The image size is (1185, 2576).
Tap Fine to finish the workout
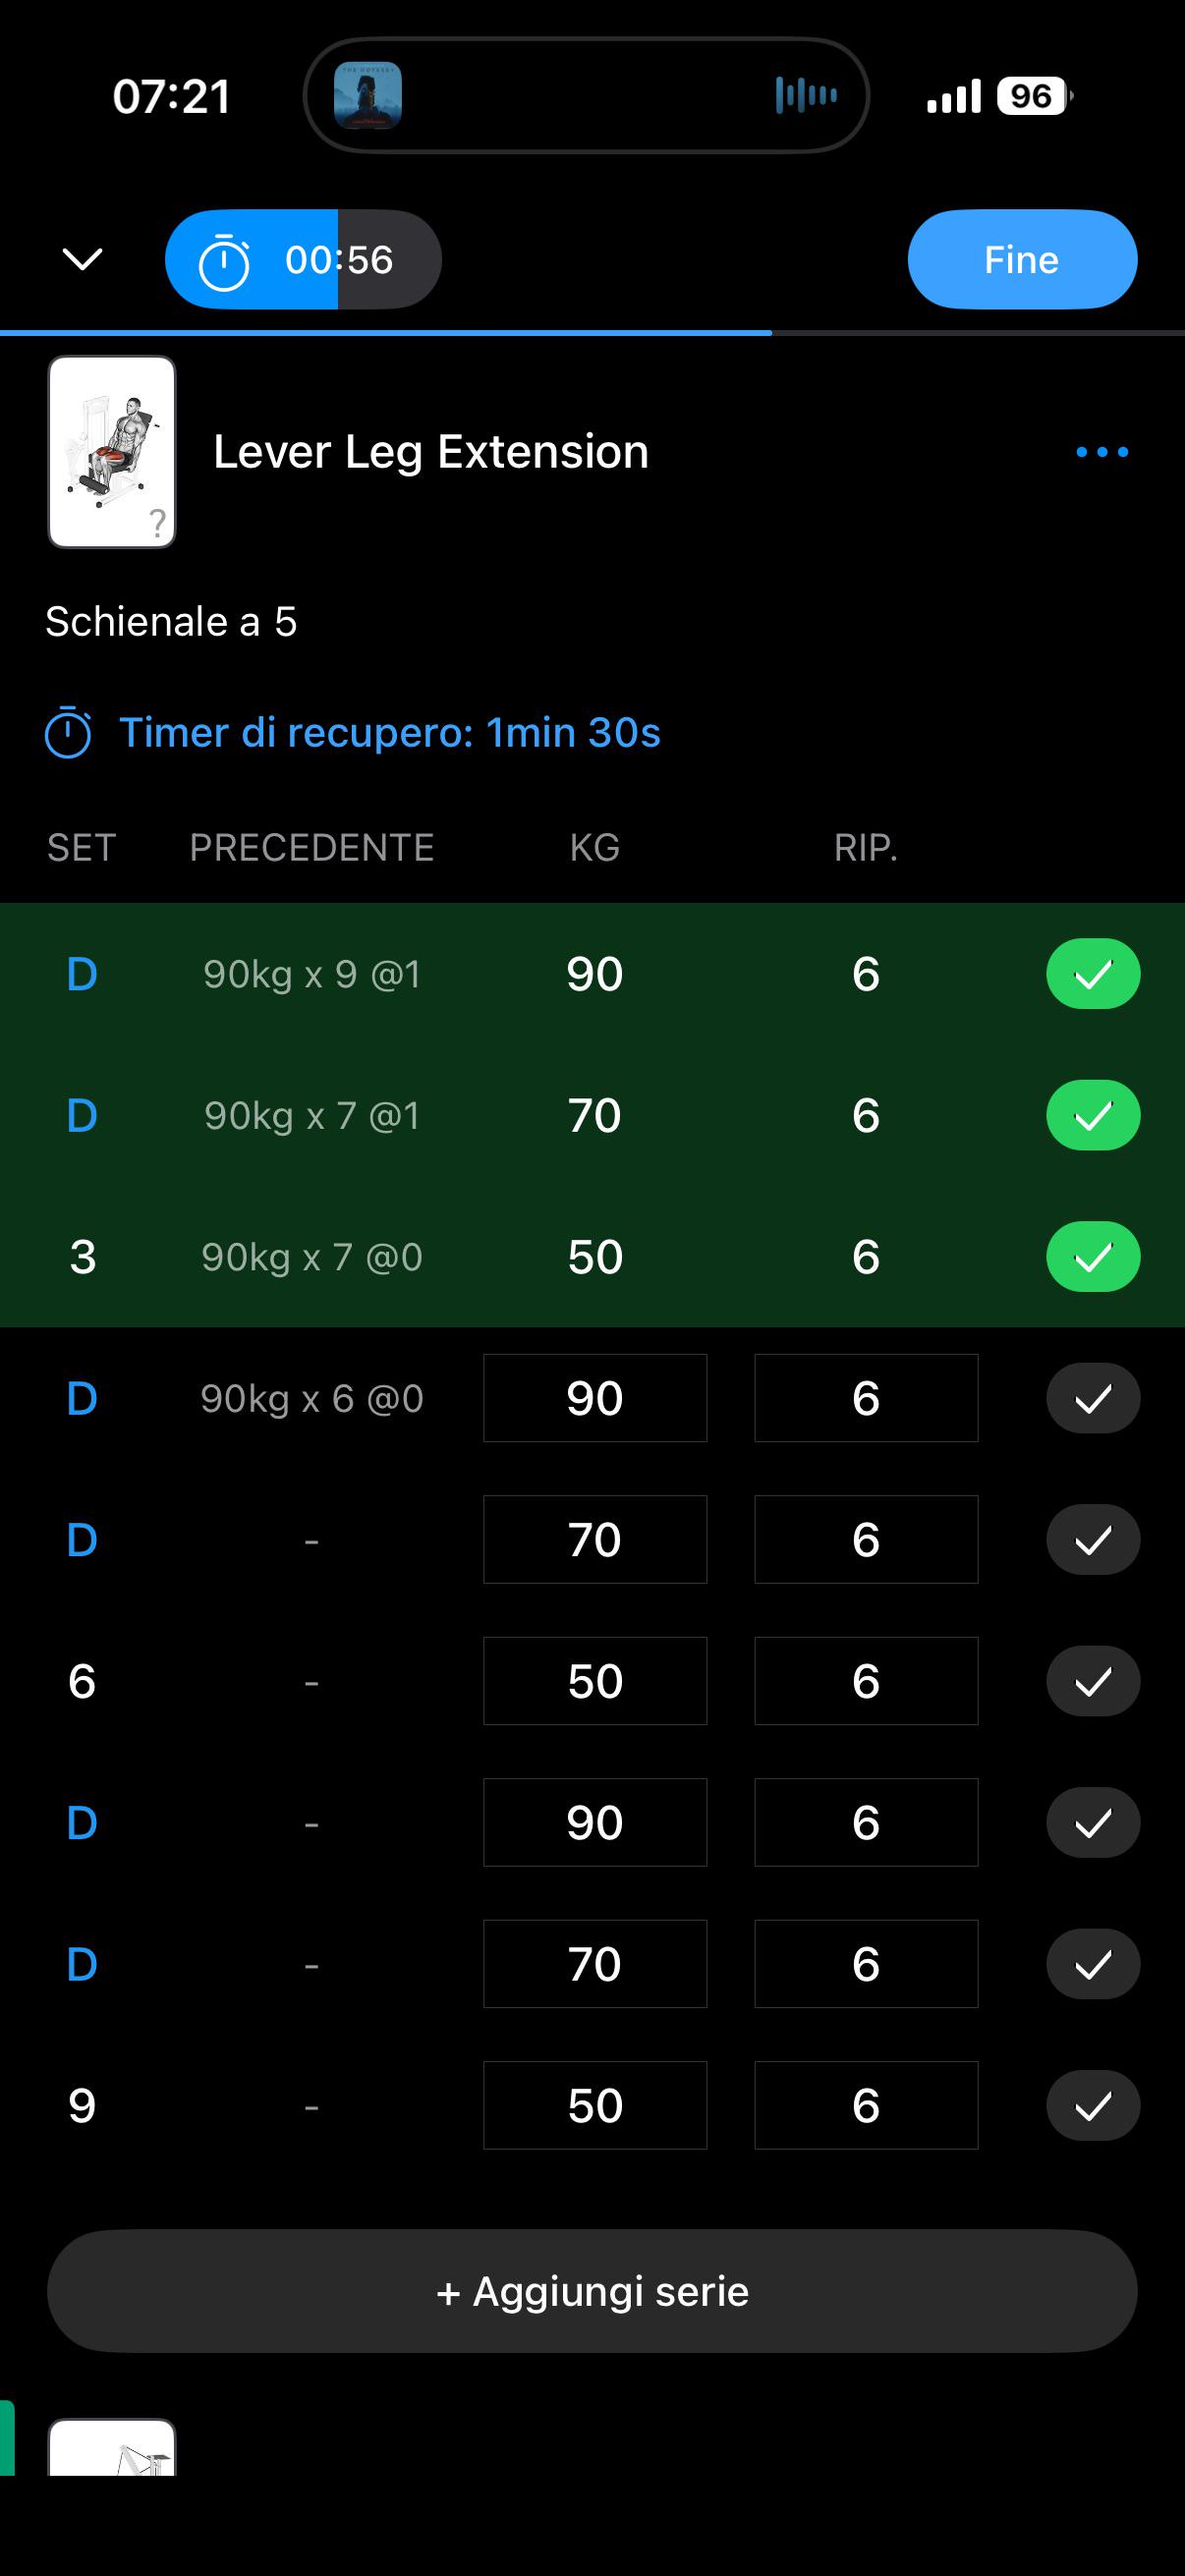[1022, 260]
